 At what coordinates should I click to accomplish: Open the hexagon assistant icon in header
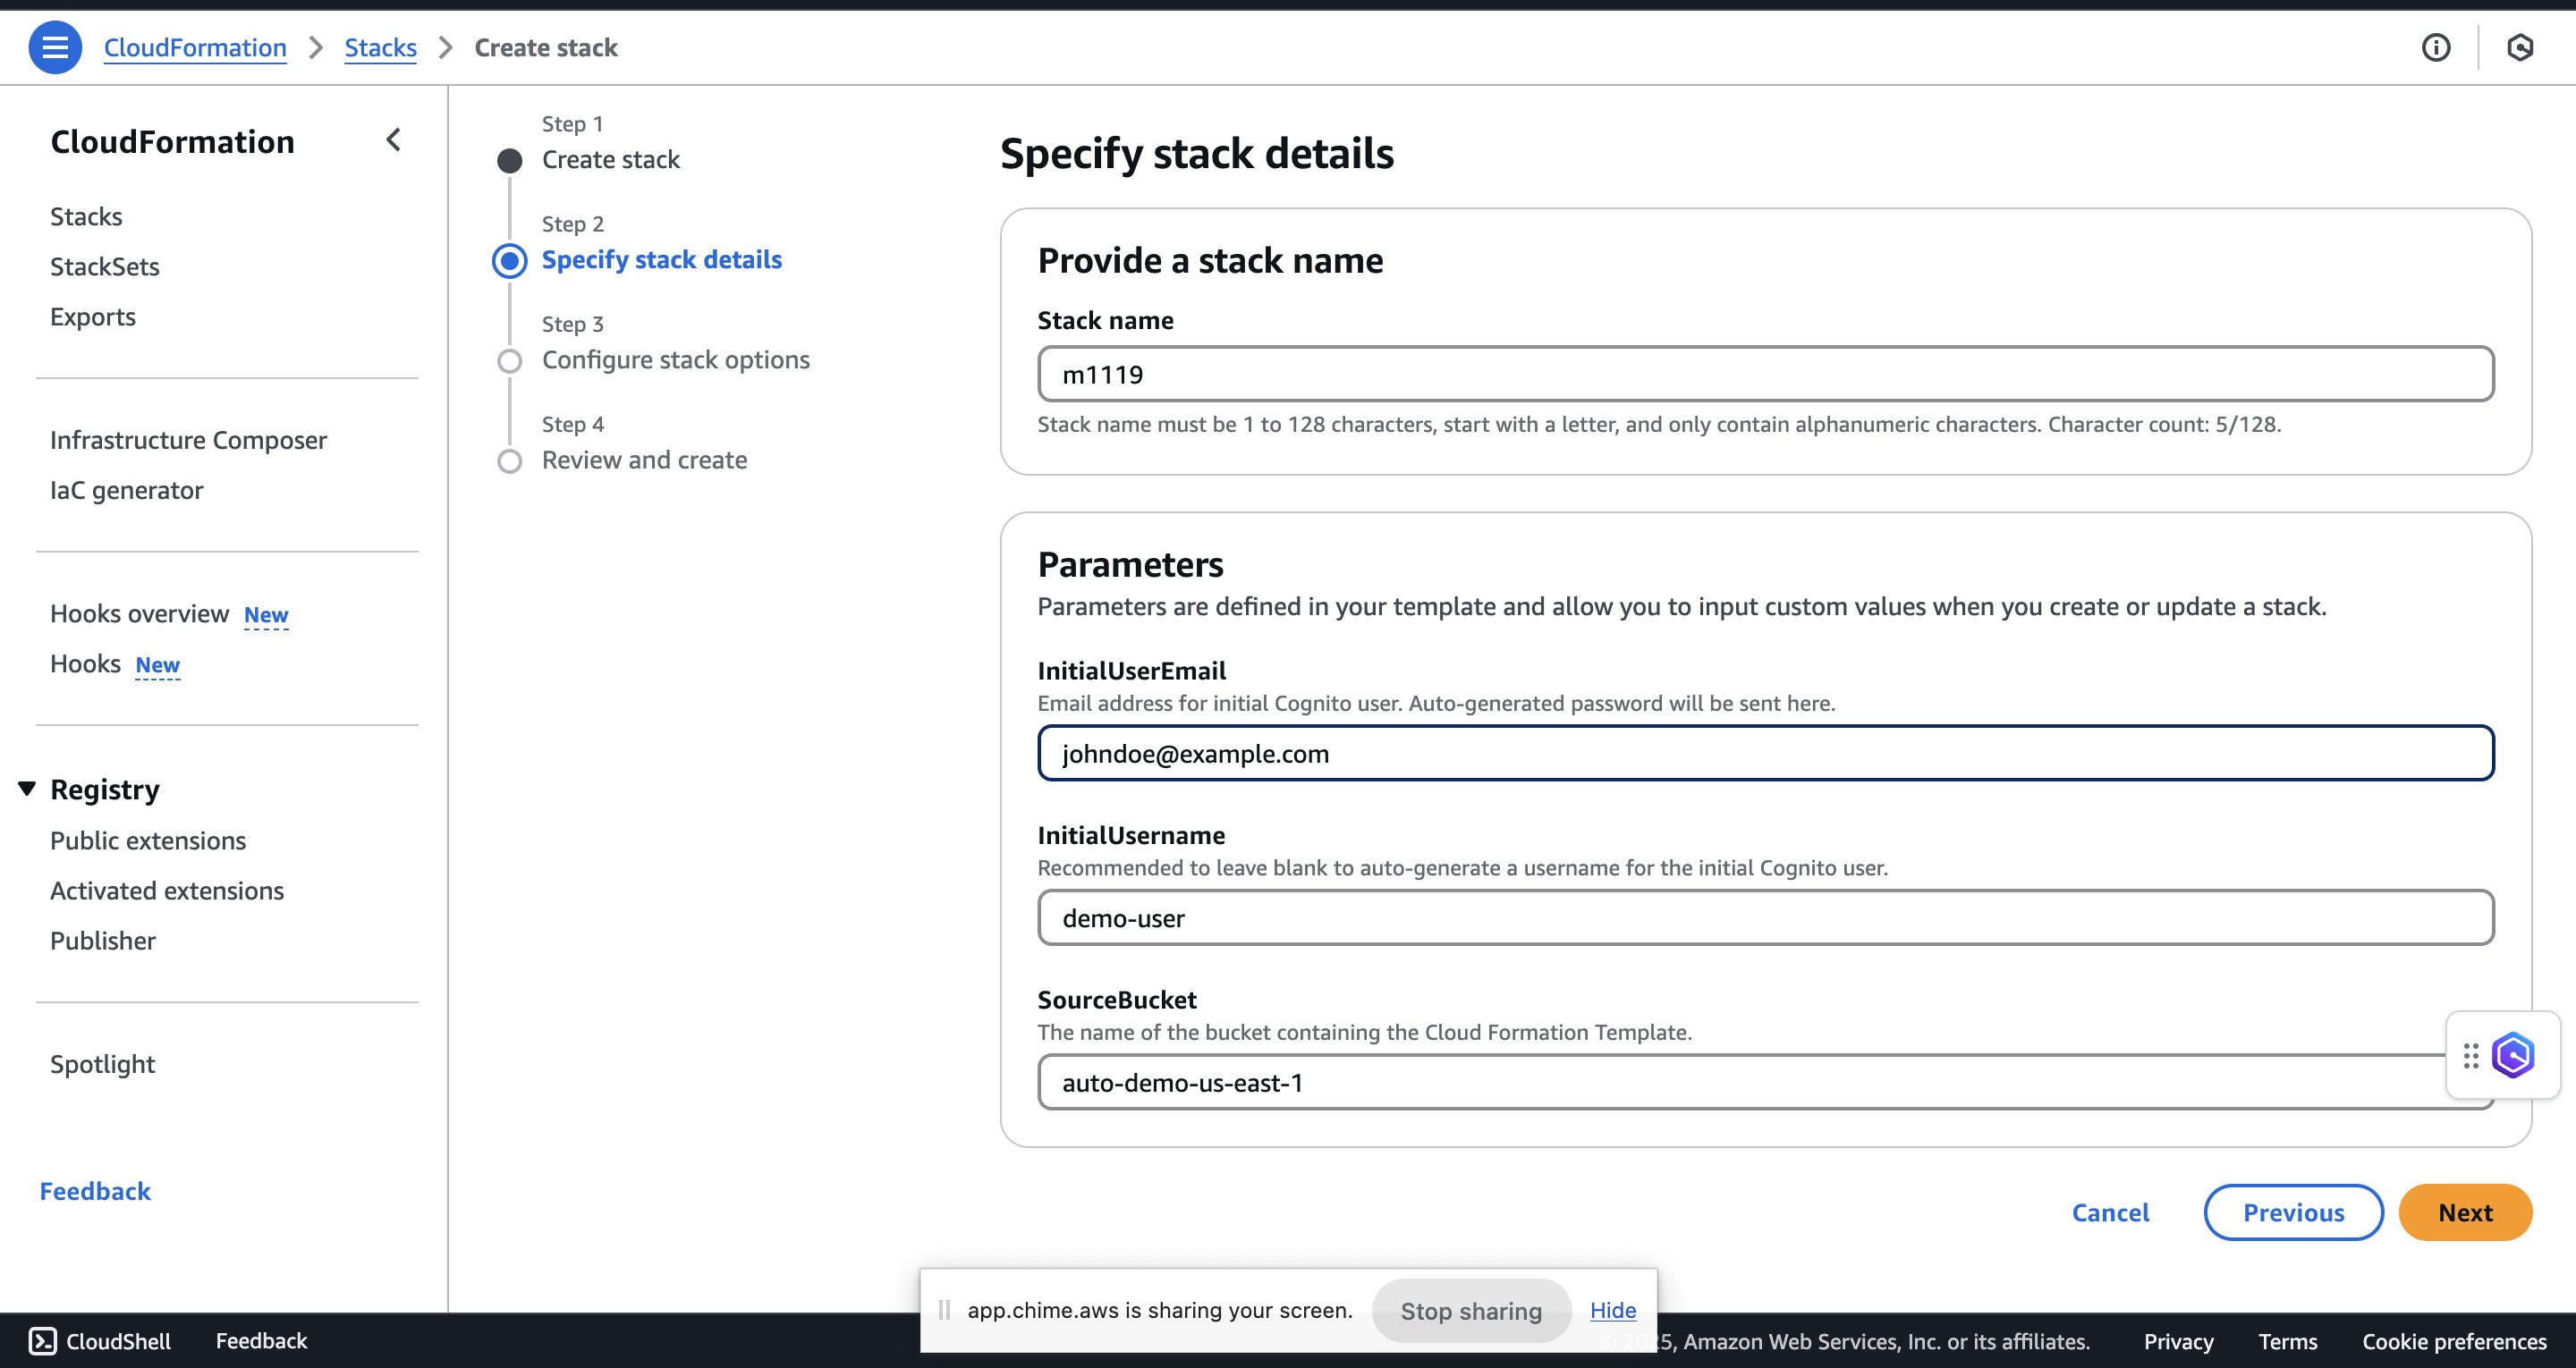point(2520,47)
